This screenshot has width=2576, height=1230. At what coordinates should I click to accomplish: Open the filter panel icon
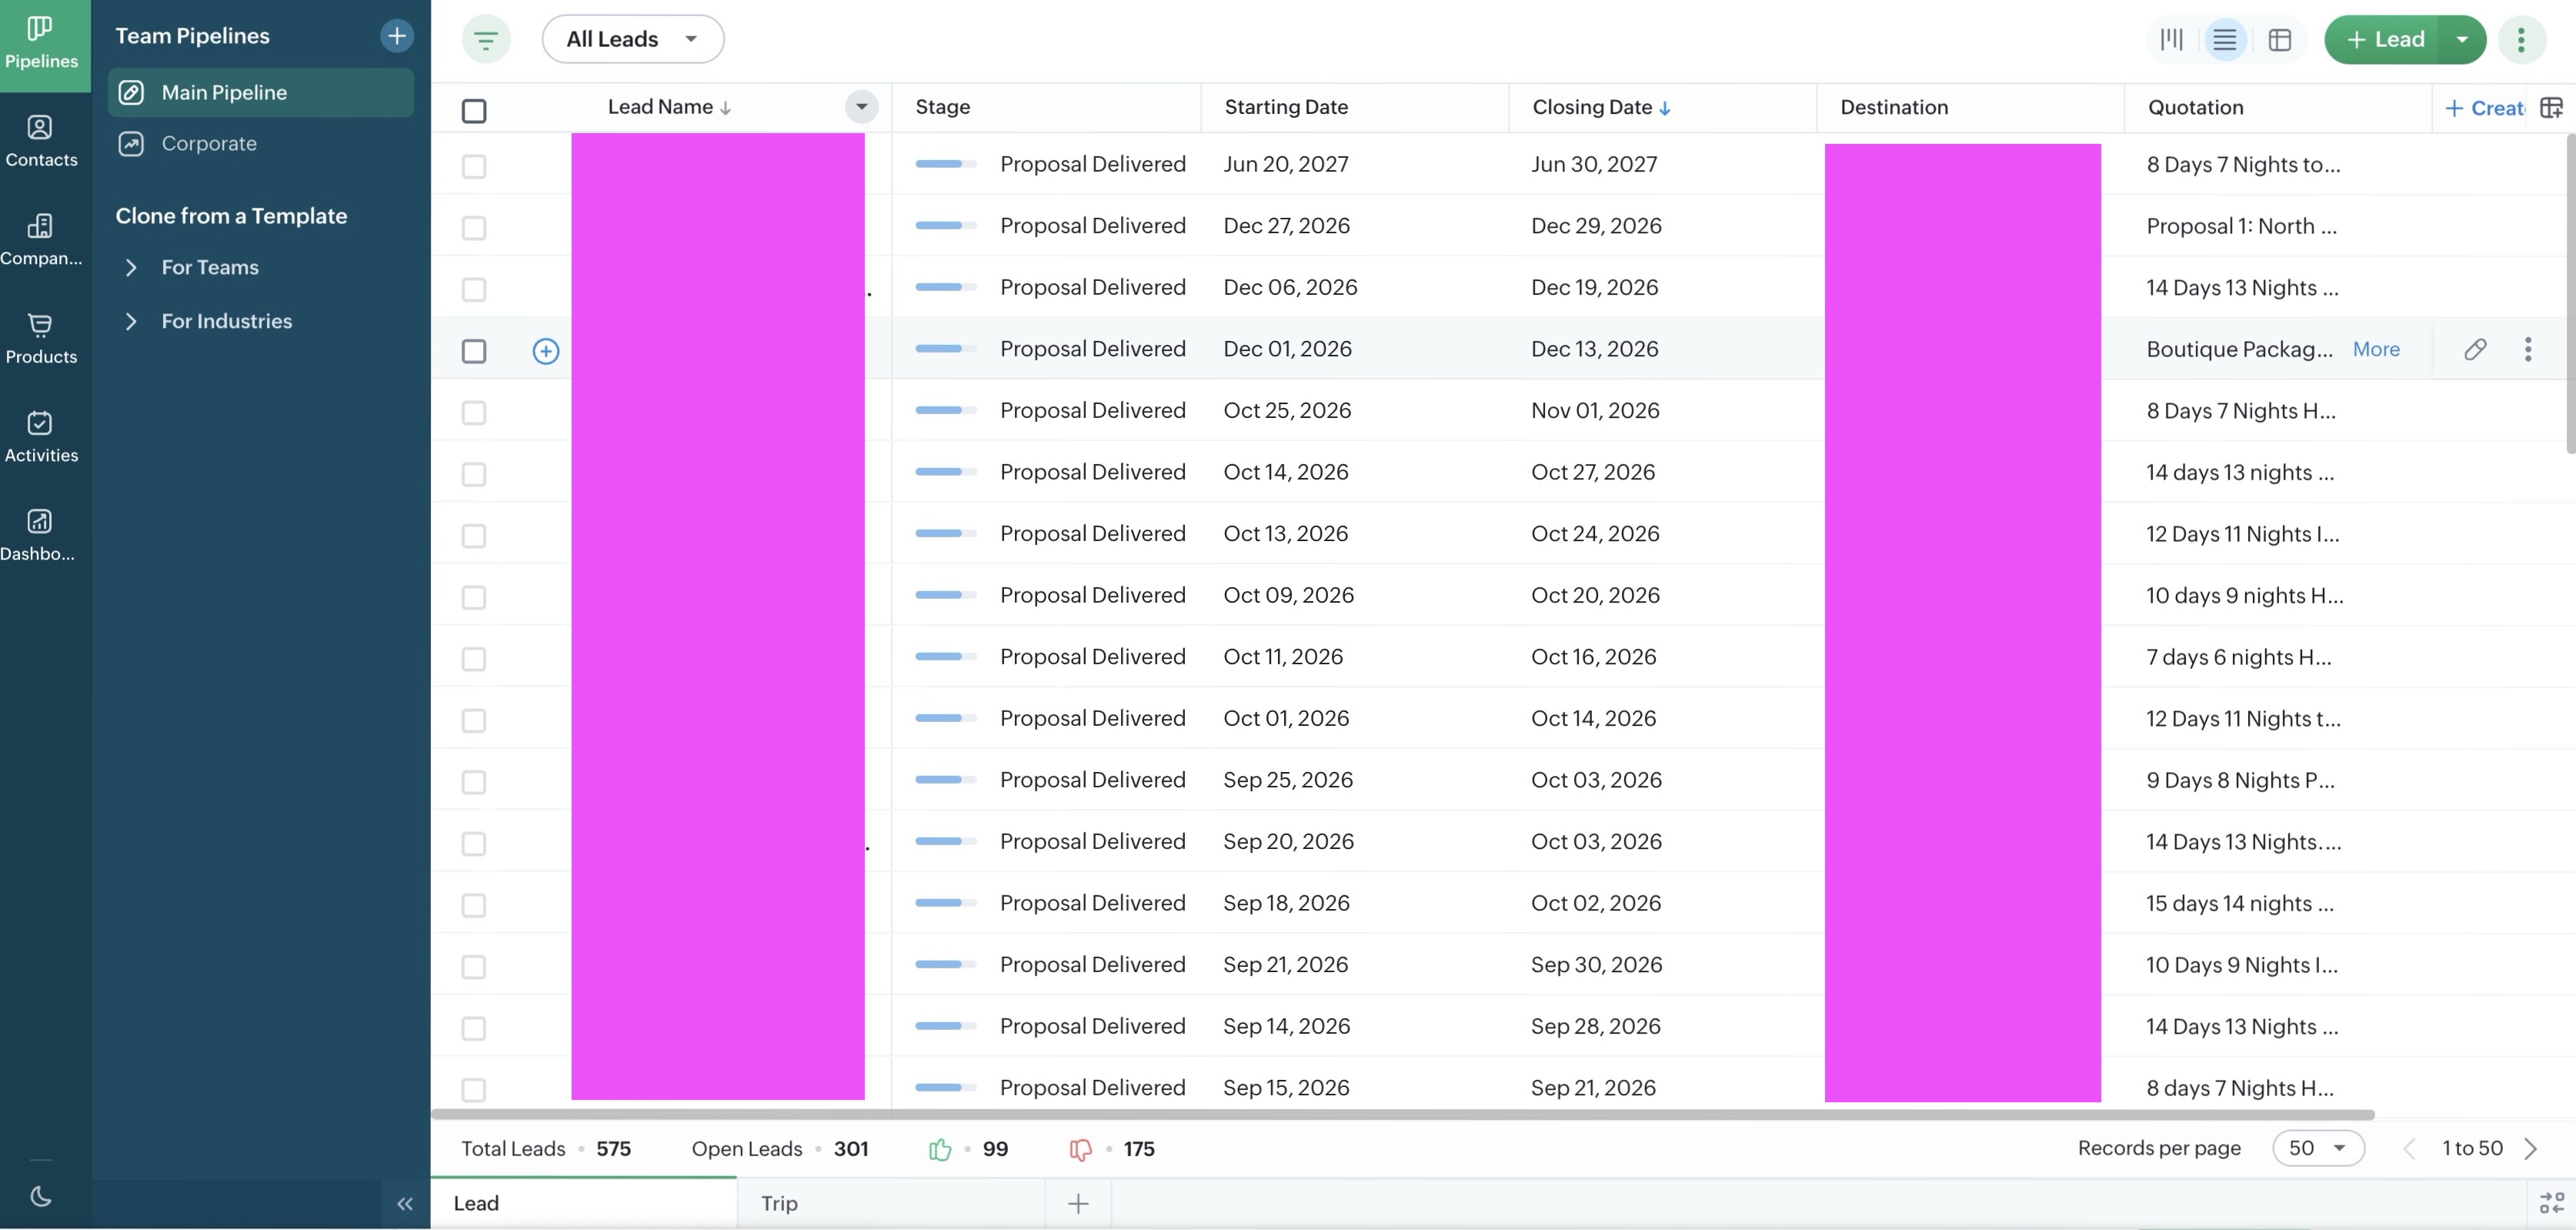(486, 40)
